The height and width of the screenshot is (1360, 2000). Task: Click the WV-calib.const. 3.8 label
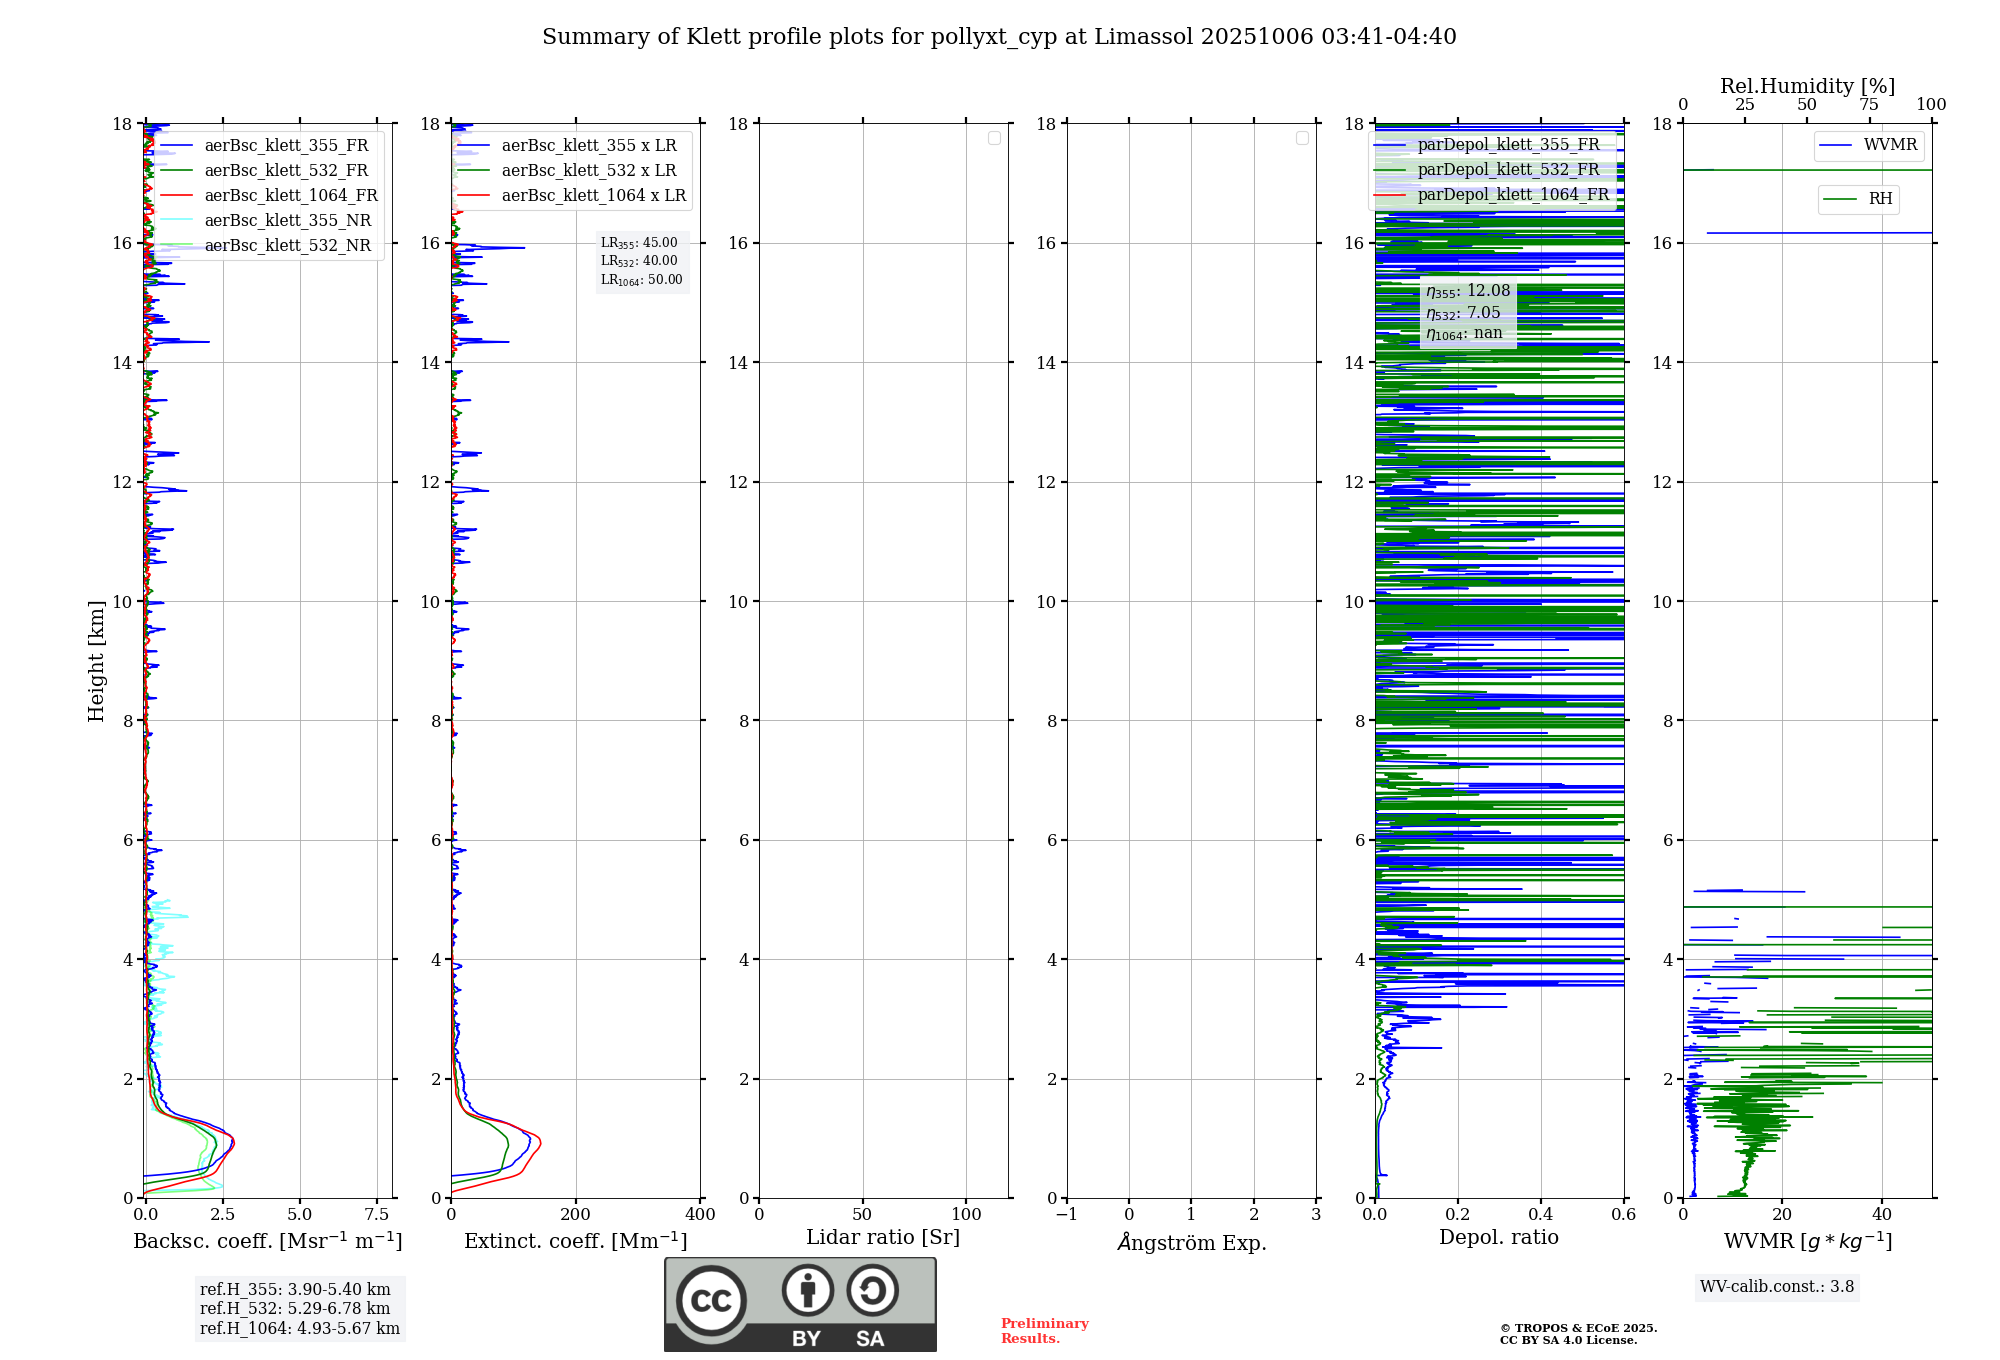(x=1776, y=1287)
